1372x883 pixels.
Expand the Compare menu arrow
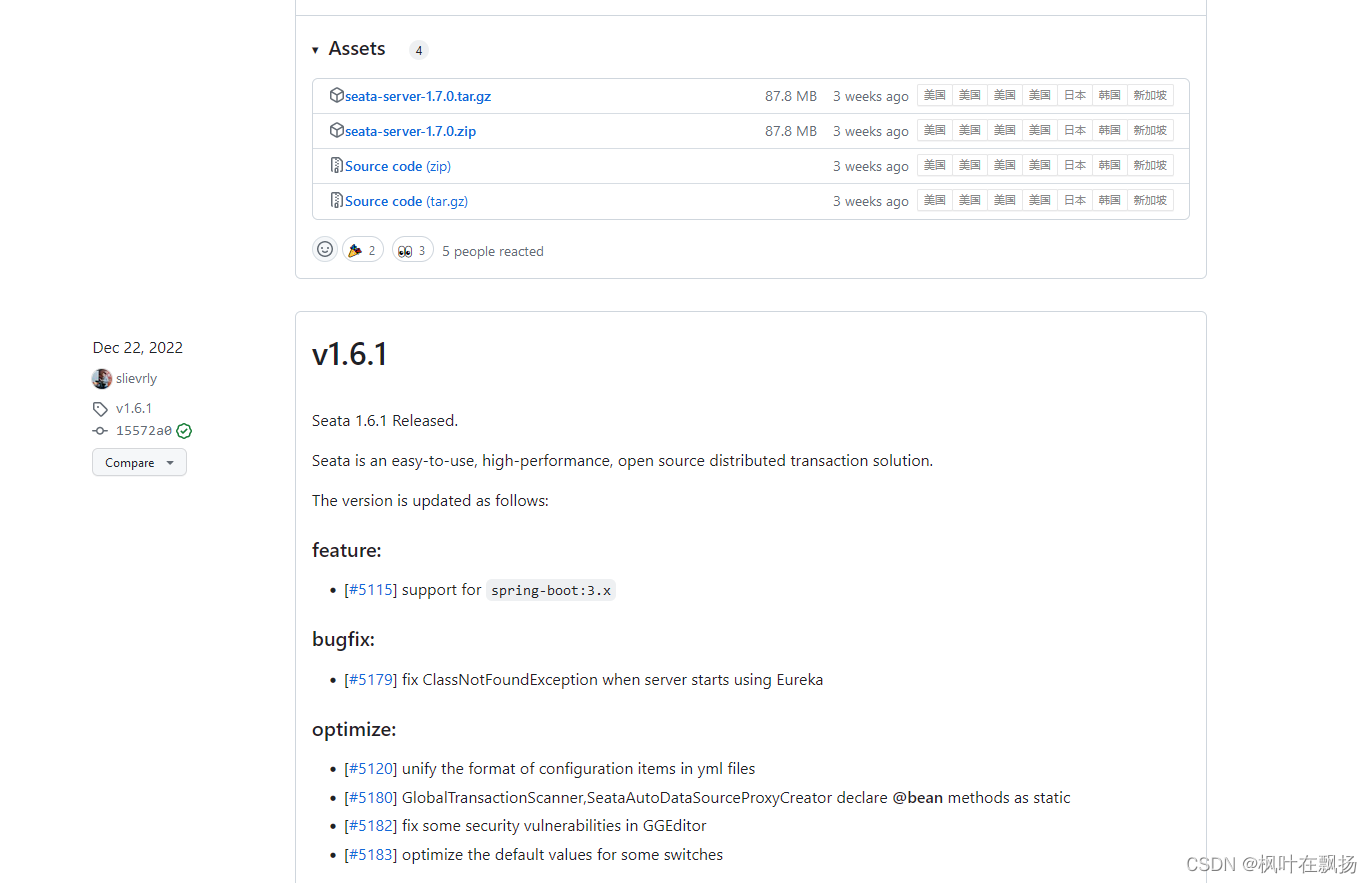click(170, 462)
